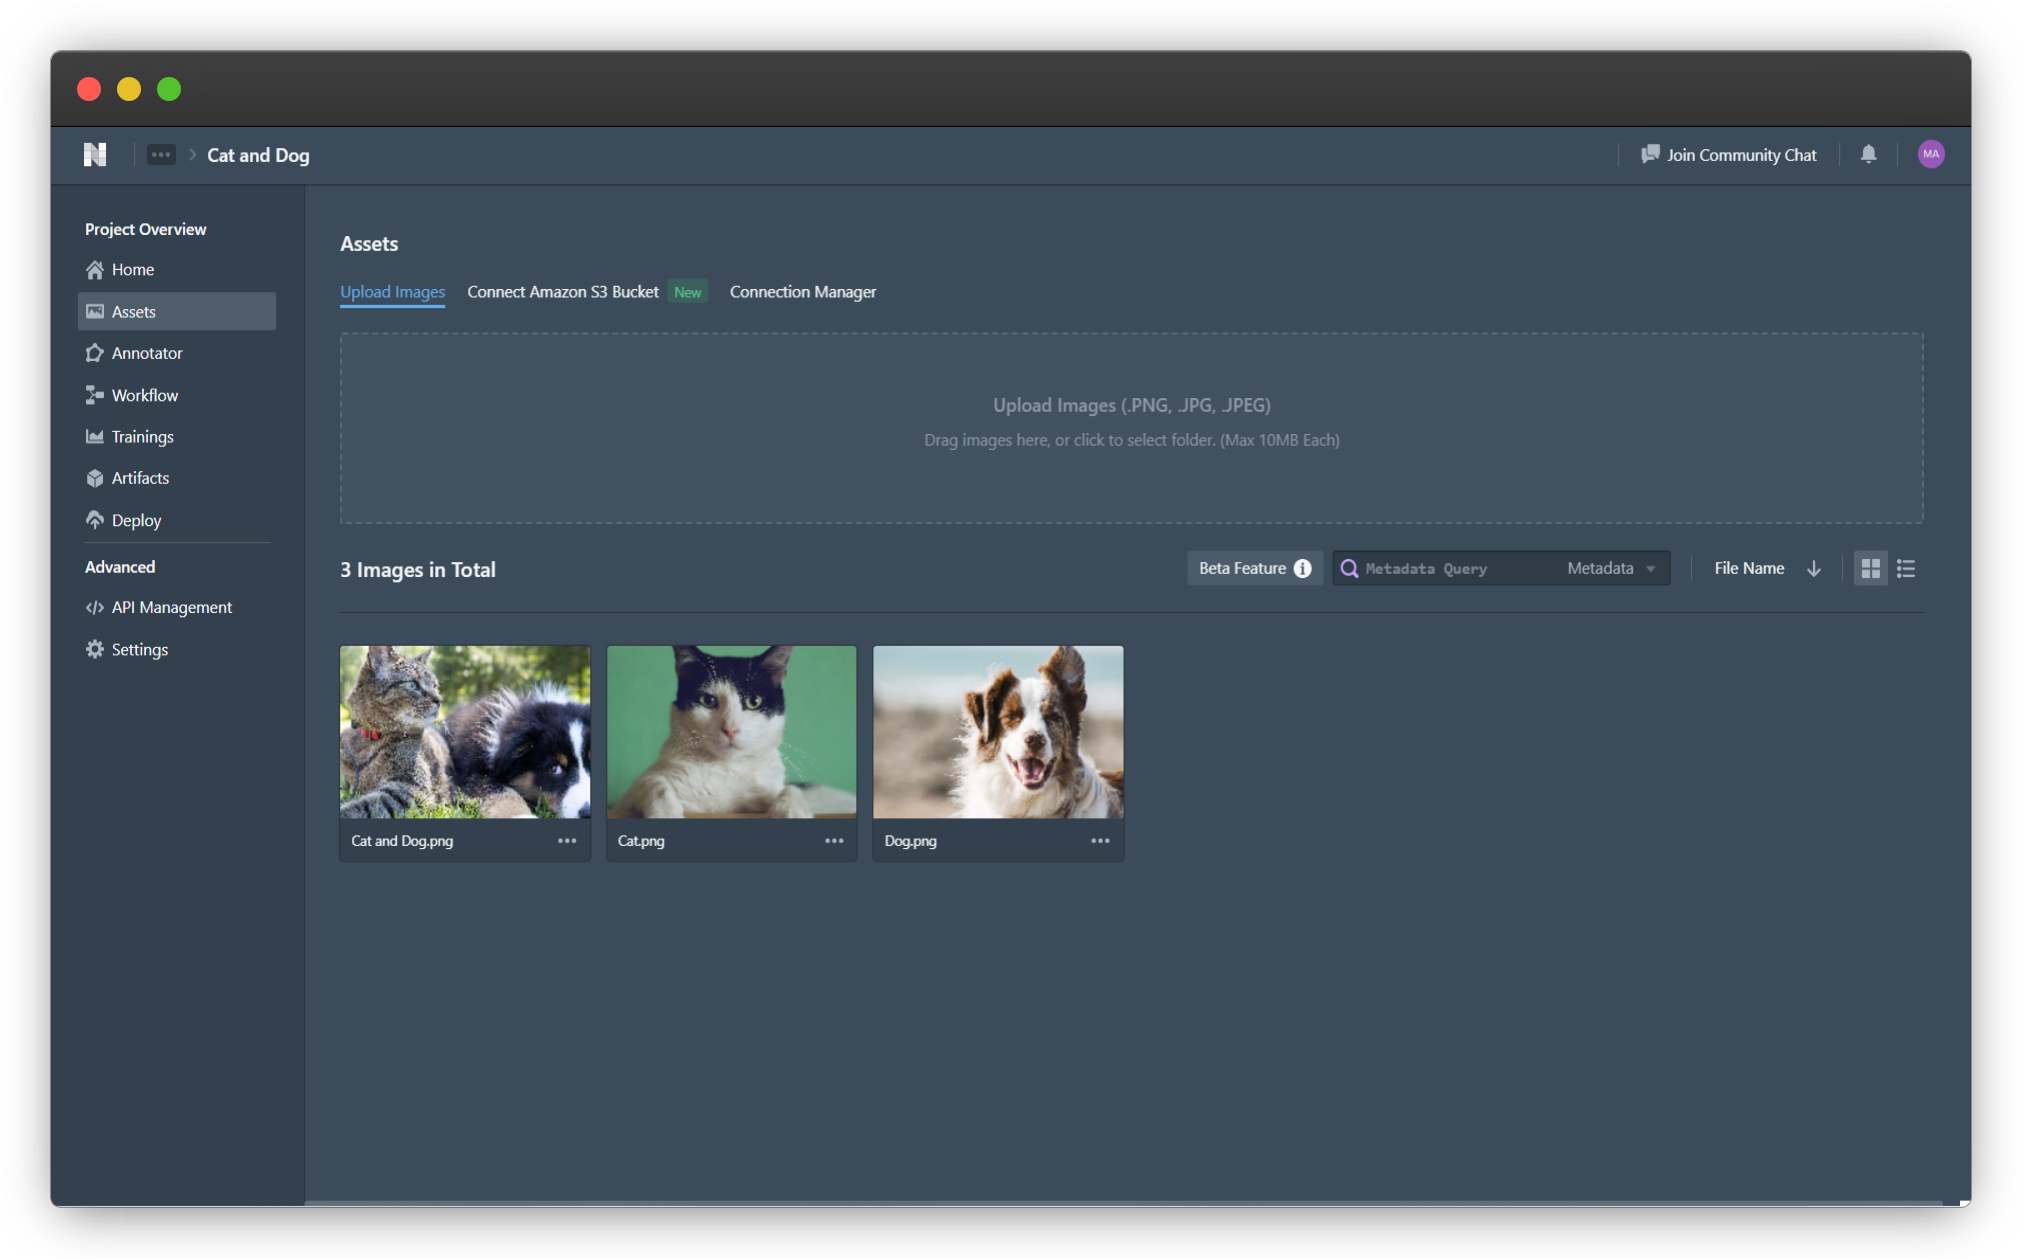Toggle sort direction arrow beside File Name

click(1813, 568)
